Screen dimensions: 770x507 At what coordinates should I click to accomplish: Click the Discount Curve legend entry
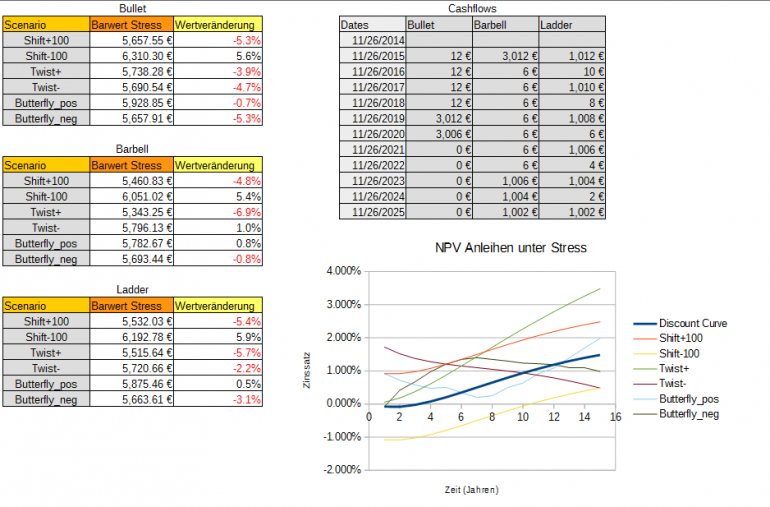(680, 323)
